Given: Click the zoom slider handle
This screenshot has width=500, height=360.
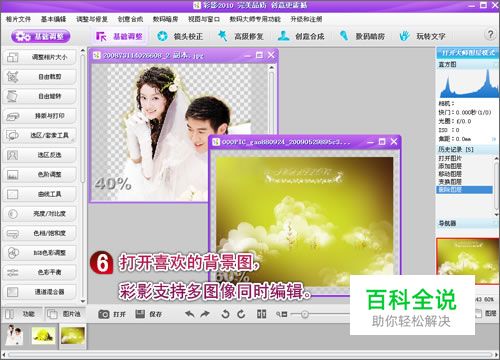Looking at the screenshot, I should coord(304,314).
